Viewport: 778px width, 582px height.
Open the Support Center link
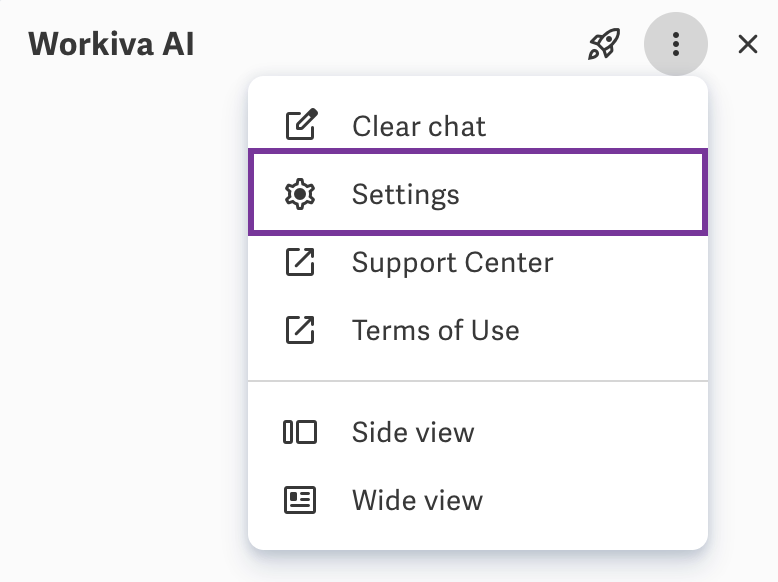click(478, 262)
